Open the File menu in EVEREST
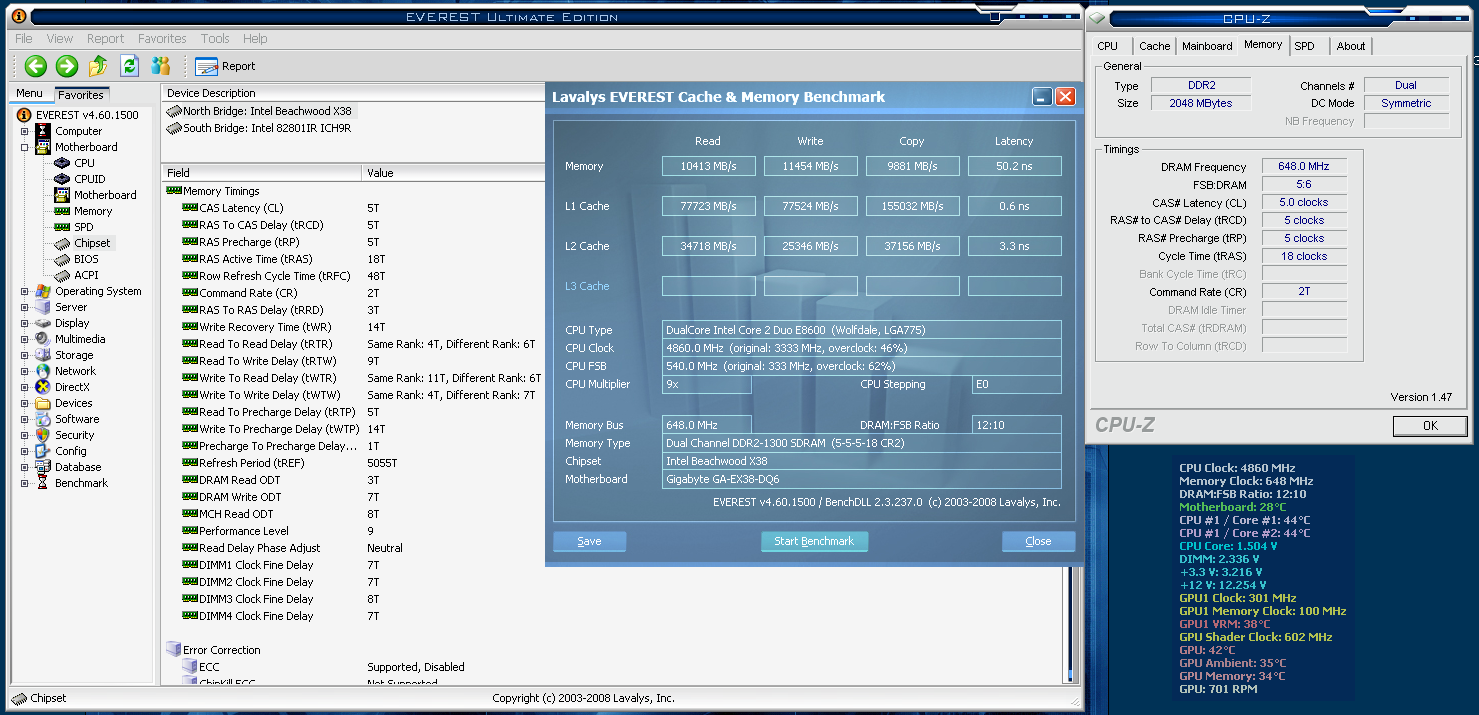1479x715 pixels. click(x=24, y=39)
